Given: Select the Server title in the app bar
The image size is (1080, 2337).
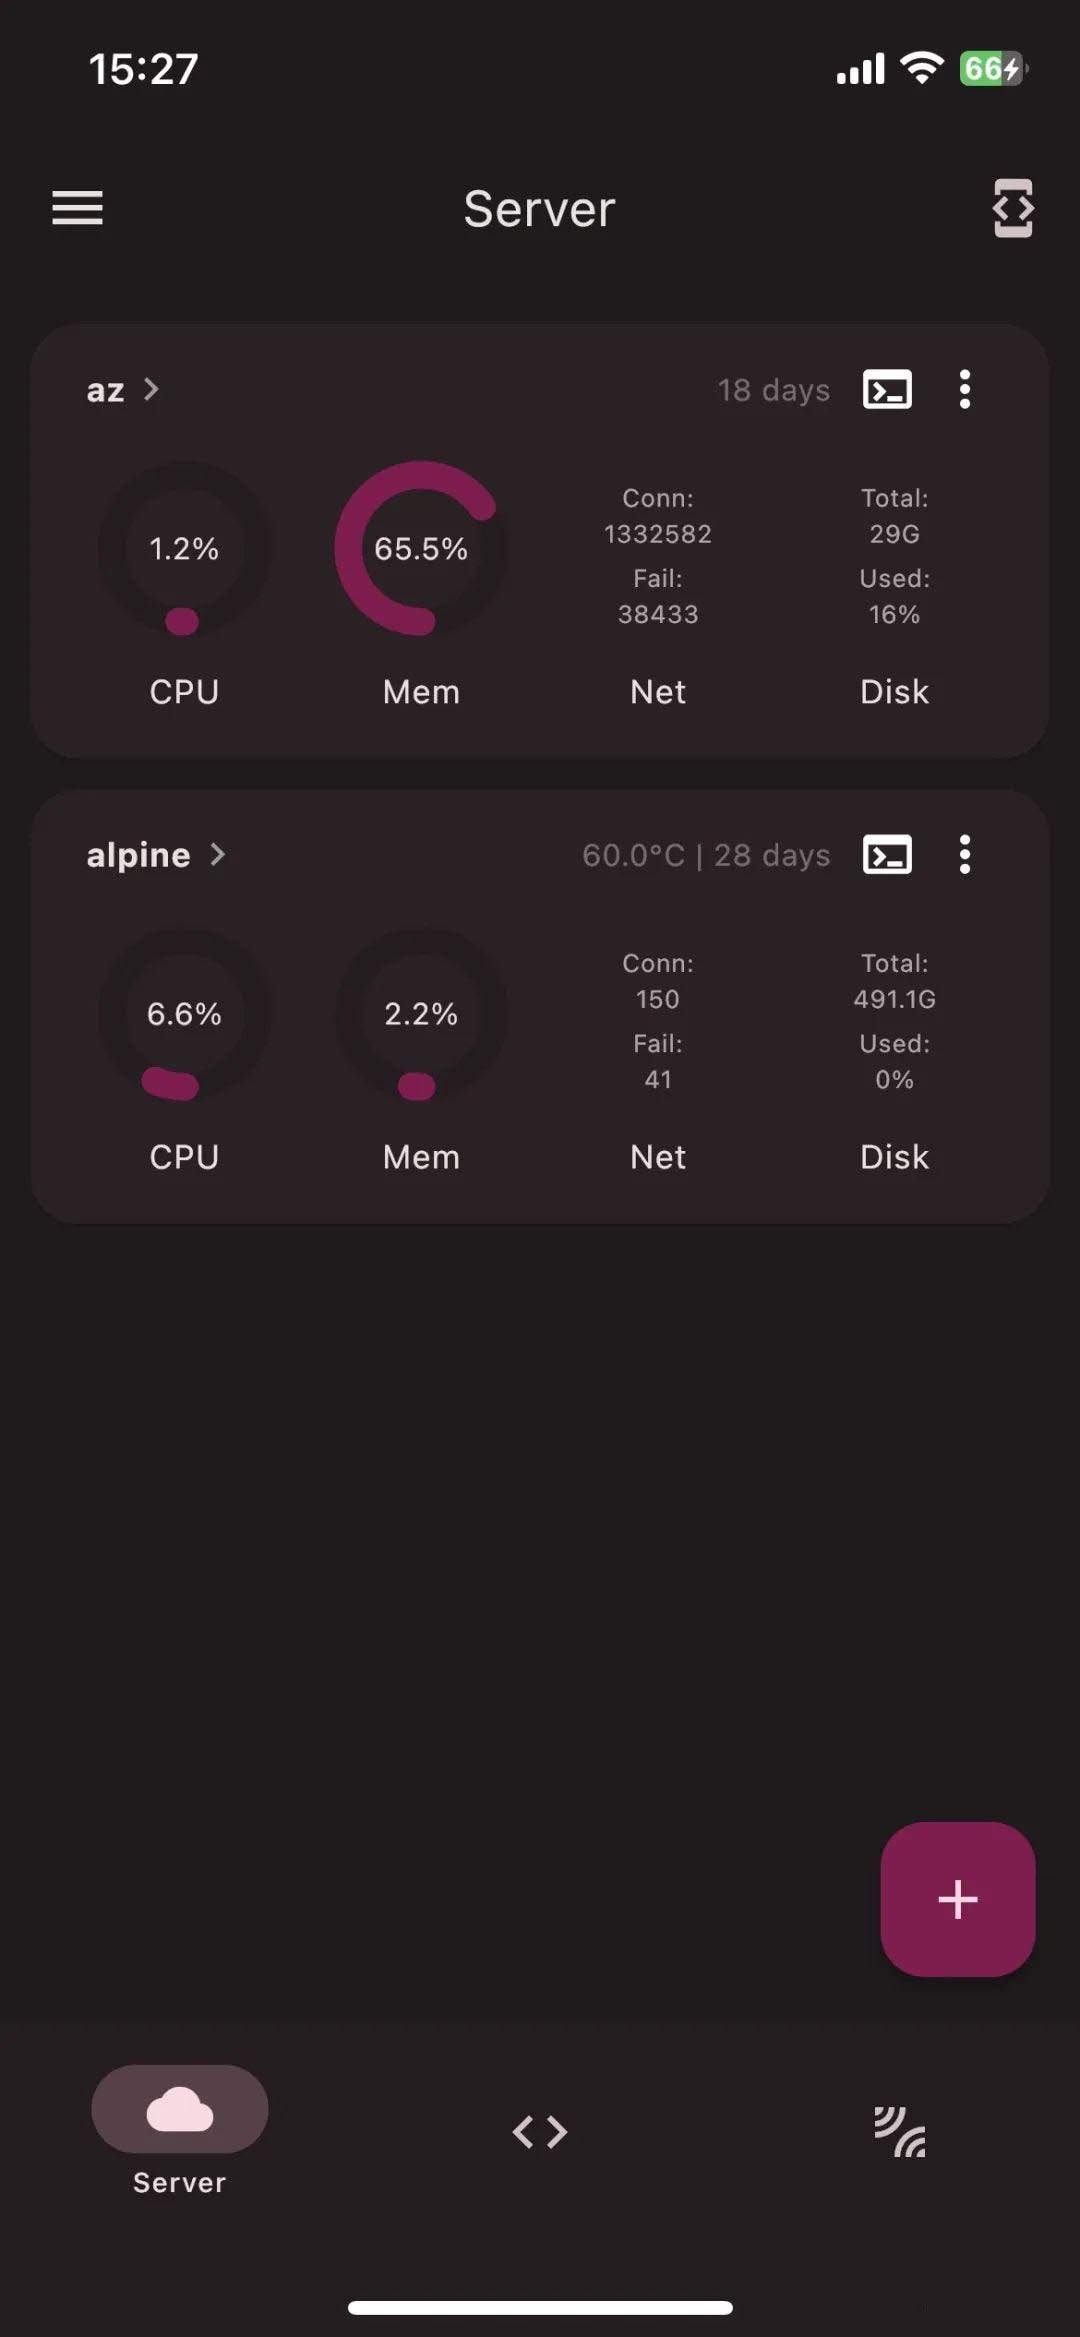Looking at the screenshot, I should [539, 209].
